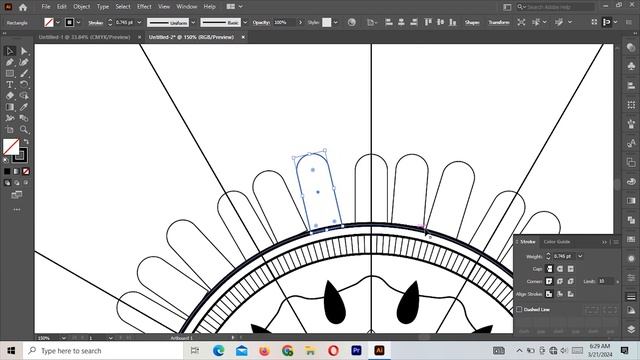This screenshot has width=640, height=360.
Task: Open the Stroke panel options menu
Action: click(616, 242)
